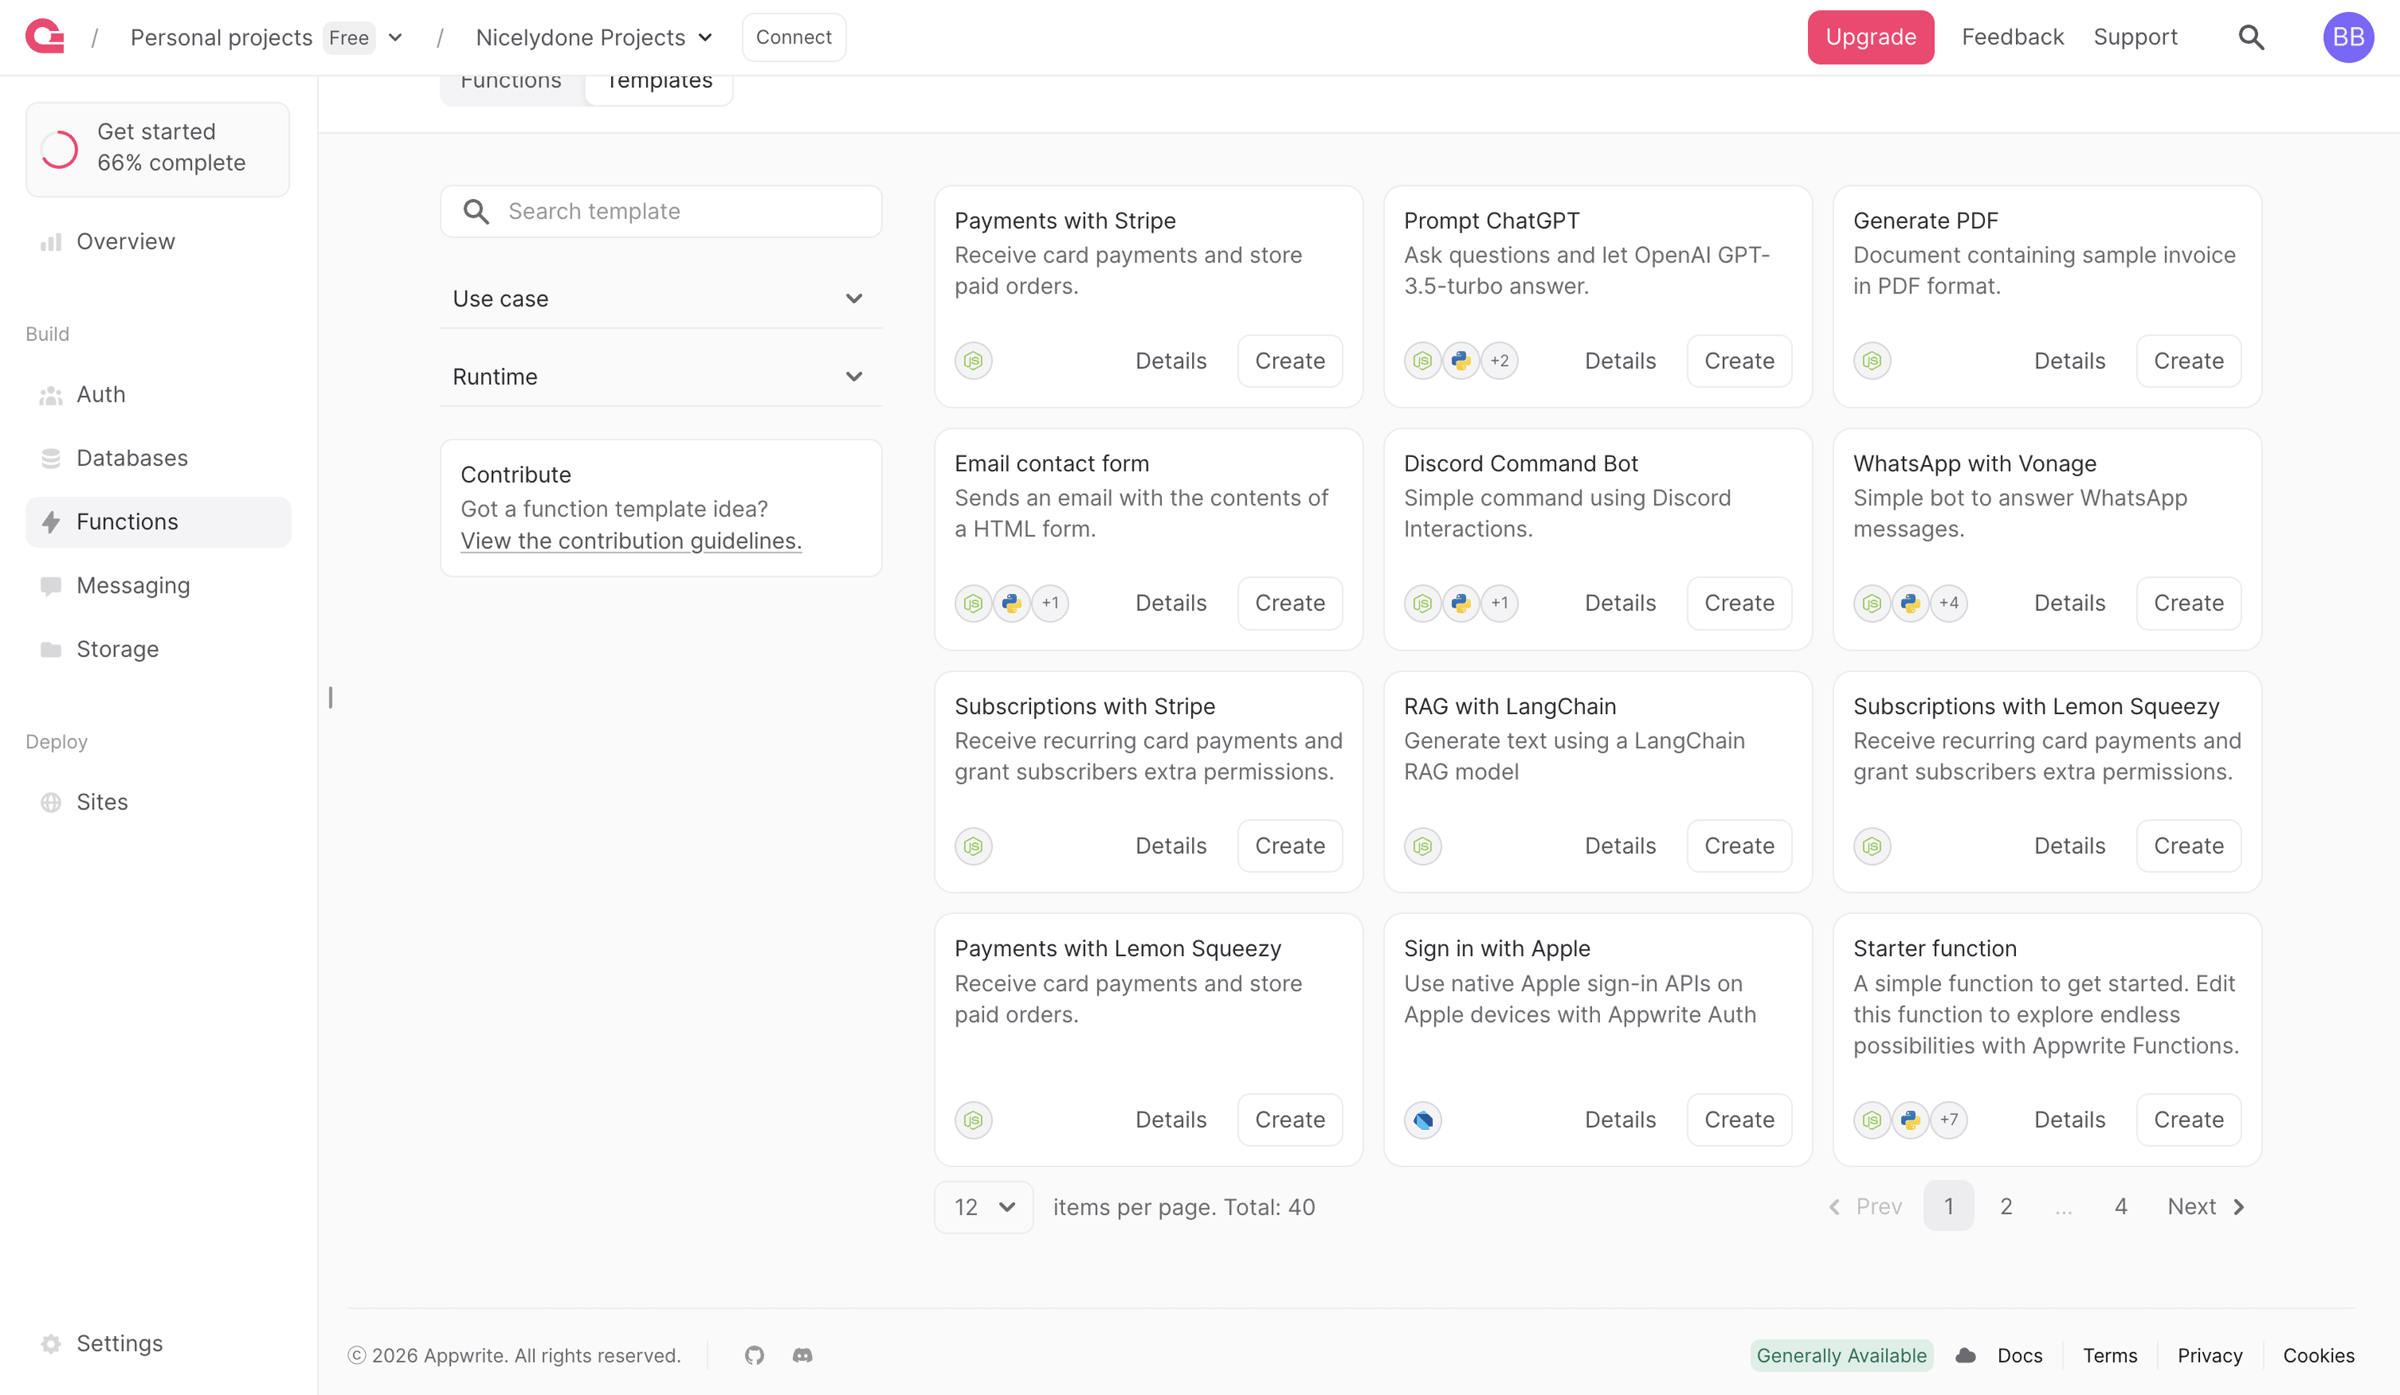2400x1395 pixels.
Task: Click the Swift runtime icon on Sign in with Apple
Action: pos(1422,1119)
